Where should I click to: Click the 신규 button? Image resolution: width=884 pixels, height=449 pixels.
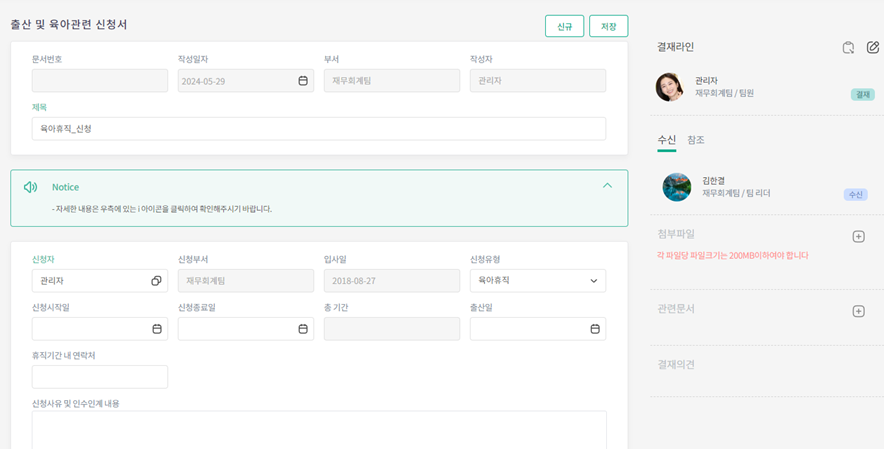(564, 27)
